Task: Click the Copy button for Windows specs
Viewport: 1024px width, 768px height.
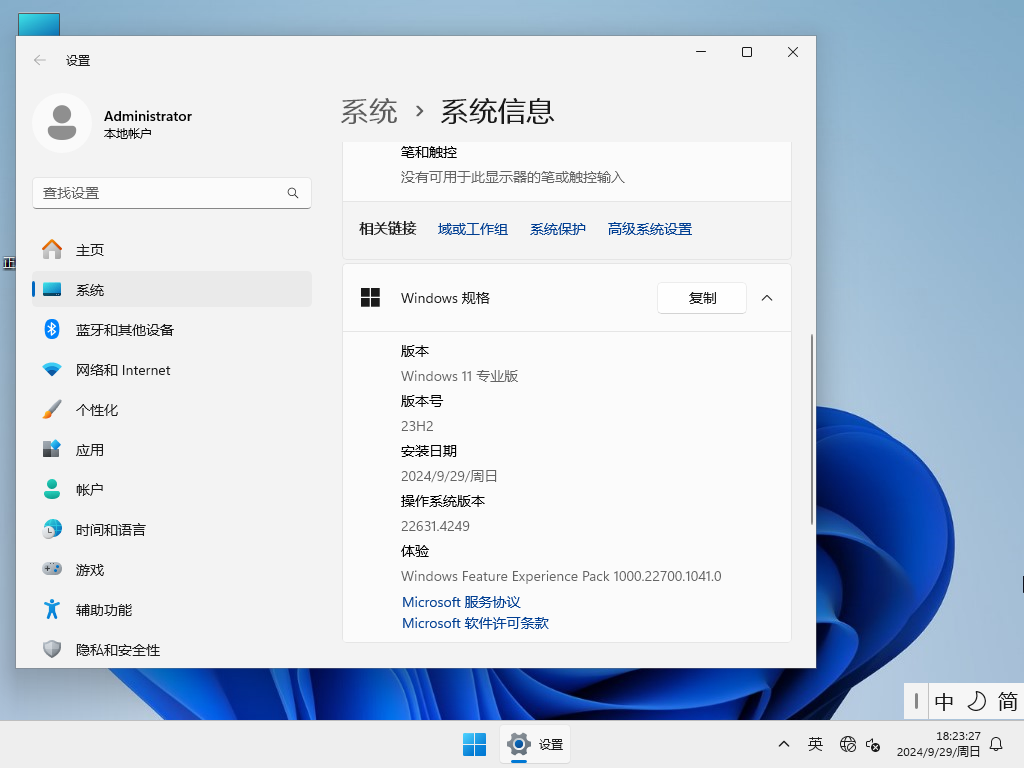Action: pyautogui.click(x=701, y=297)
